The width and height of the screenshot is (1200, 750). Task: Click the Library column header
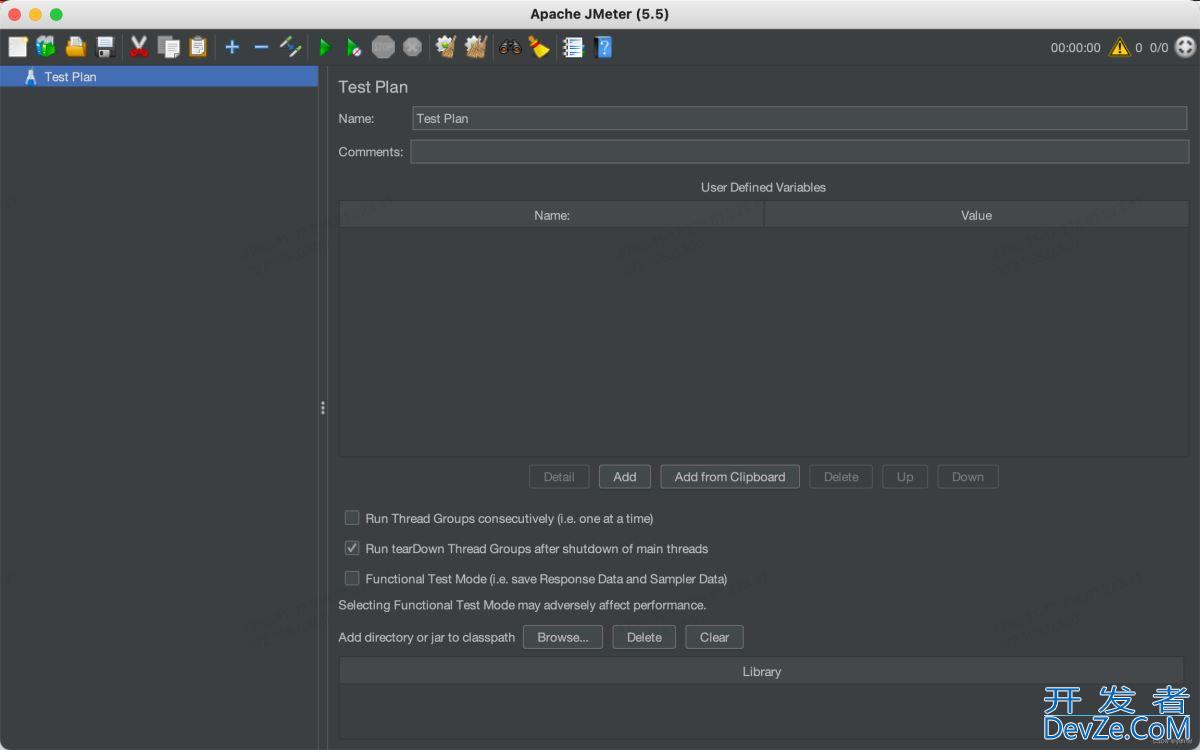pos(762,672)
